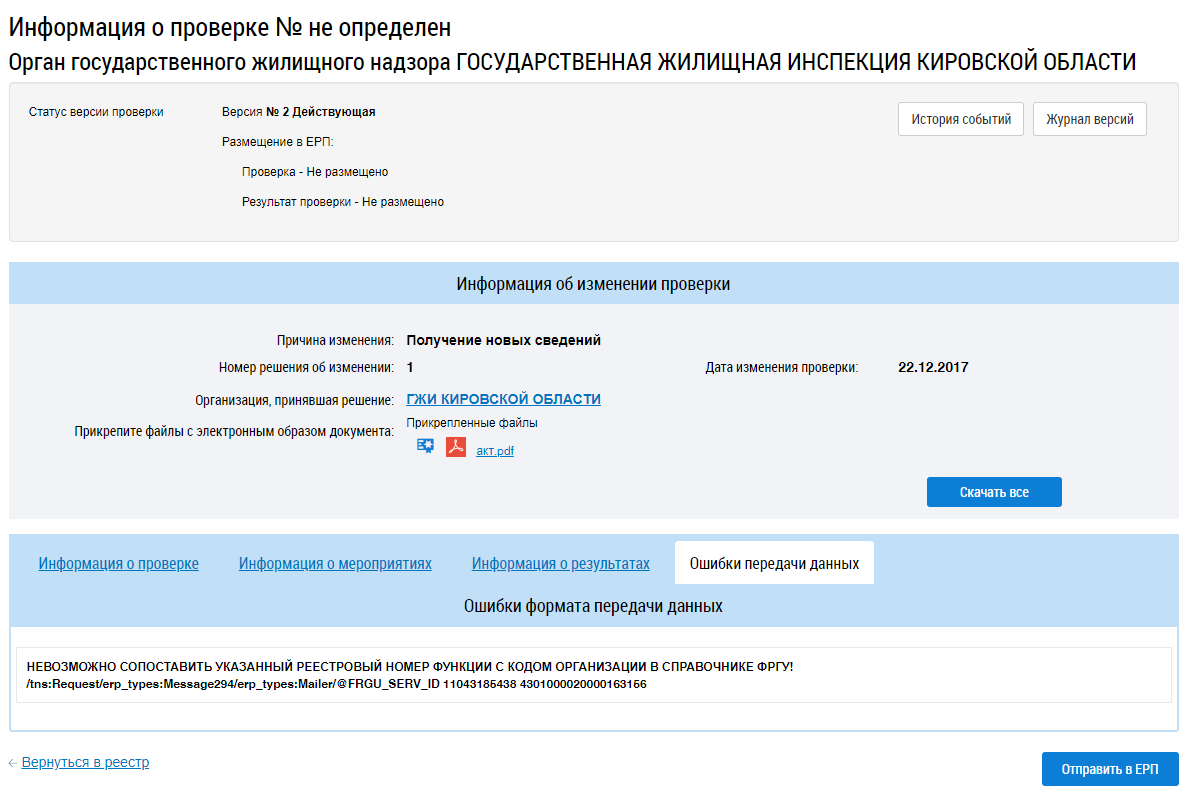Image resolution: width=1188 pixels, height=804 pixels.
Task: Click the Организация, принявшая решение label
Action: coord(294,400)
